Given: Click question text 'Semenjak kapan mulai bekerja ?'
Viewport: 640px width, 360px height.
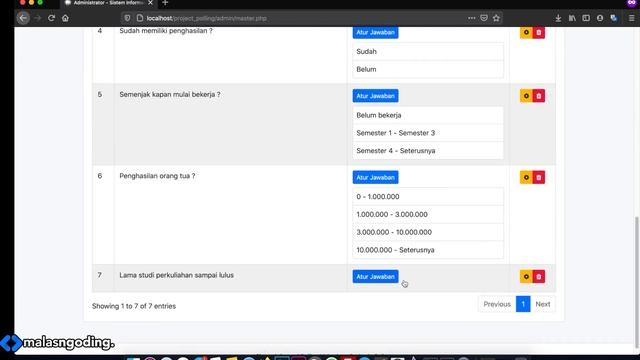Looking at the screenshot, I should (170, 94).
